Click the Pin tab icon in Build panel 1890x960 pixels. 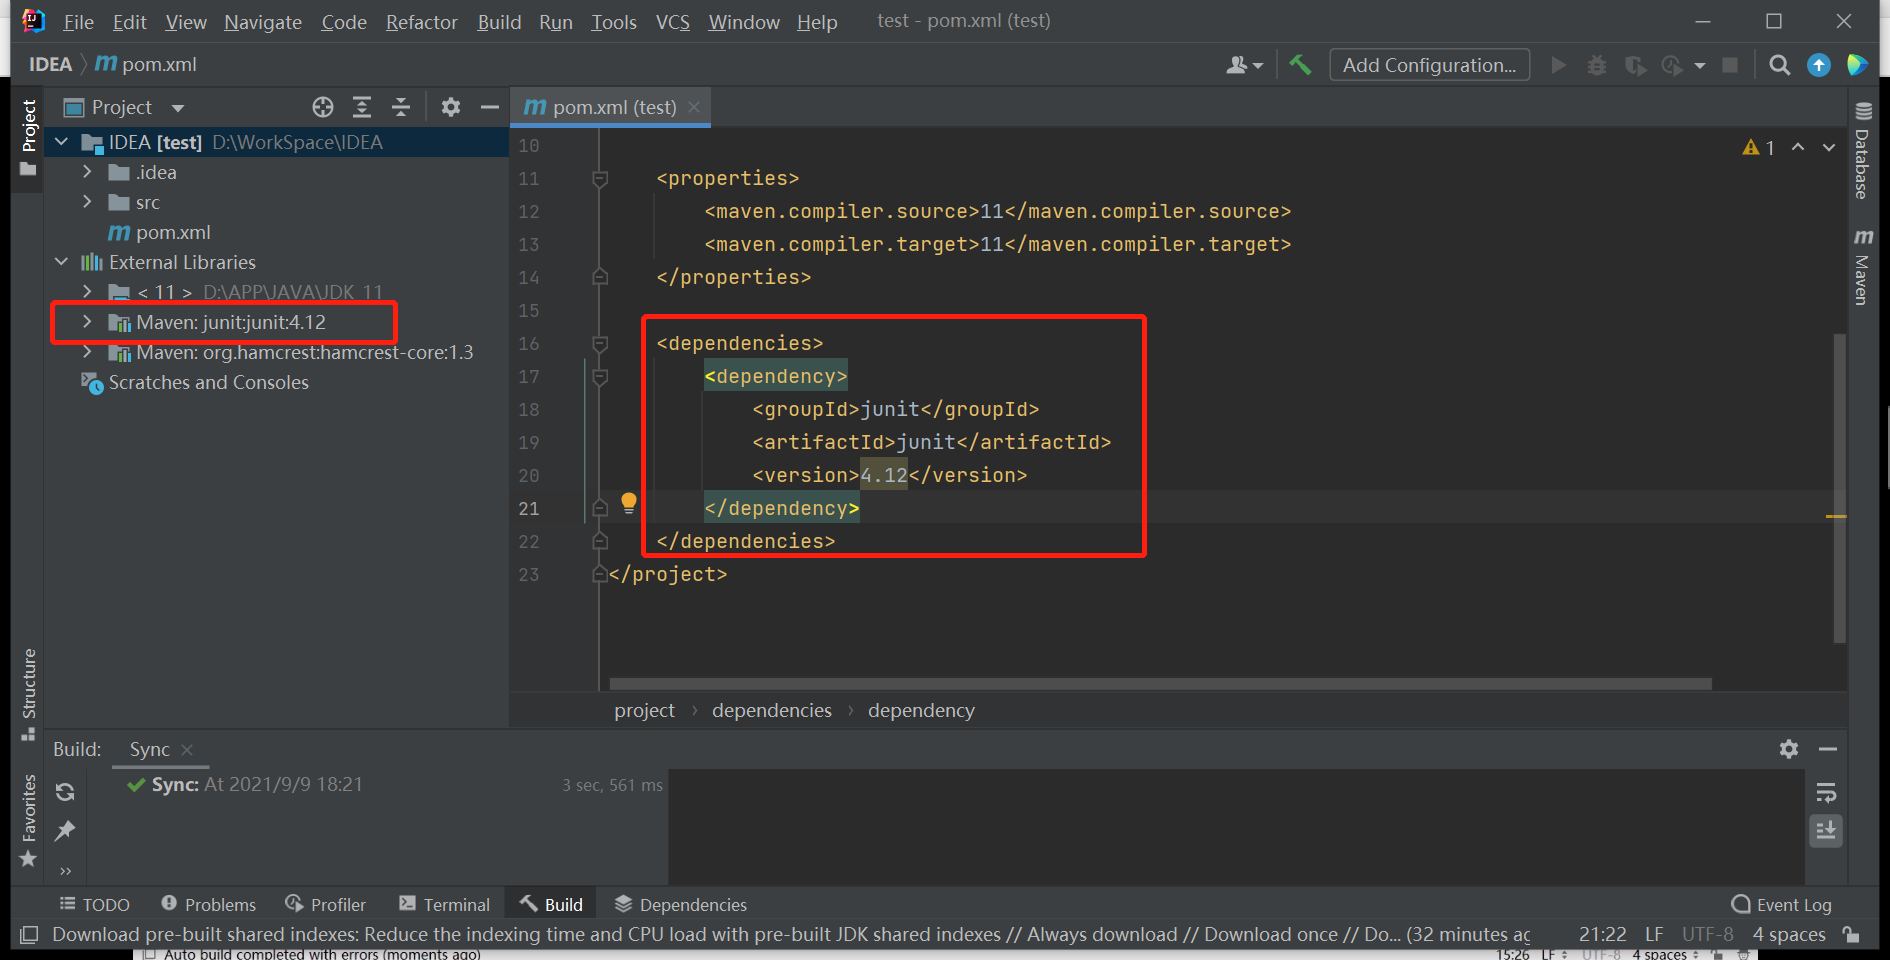[x=65, y=830]
